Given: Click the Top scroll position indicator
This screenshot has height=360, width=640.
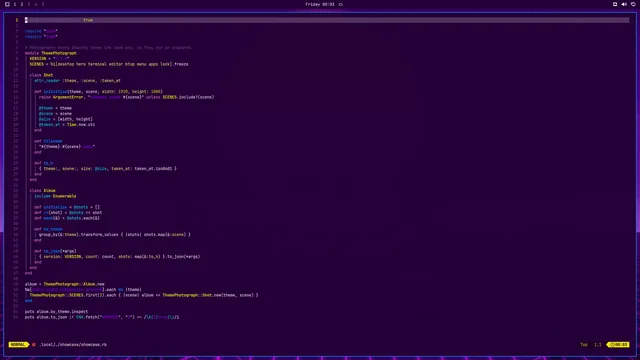Looking at the screenshot, I should click(584, 344).
